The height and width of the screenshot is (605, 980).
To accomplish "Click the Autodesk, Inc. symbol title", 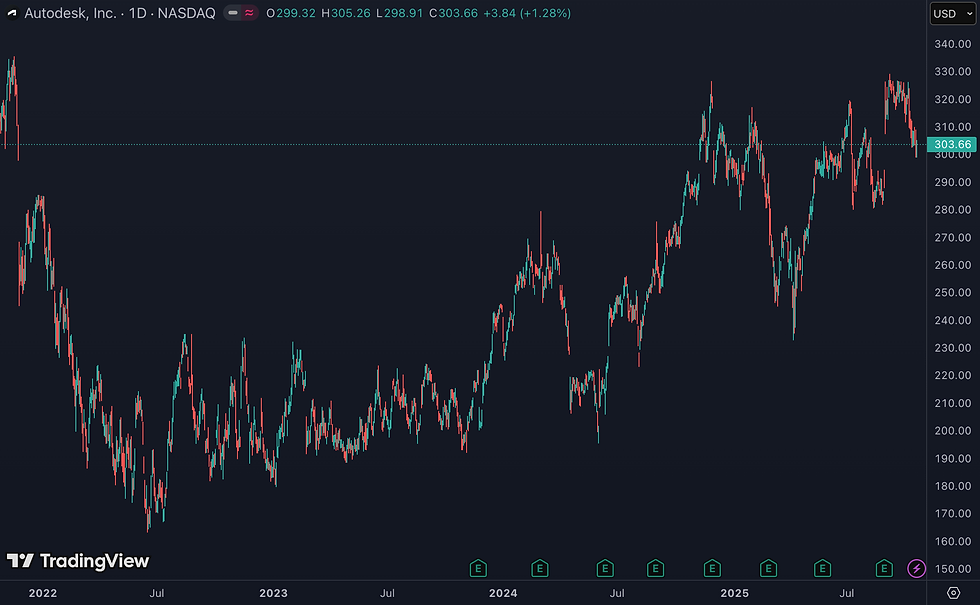I will [70, 13].
